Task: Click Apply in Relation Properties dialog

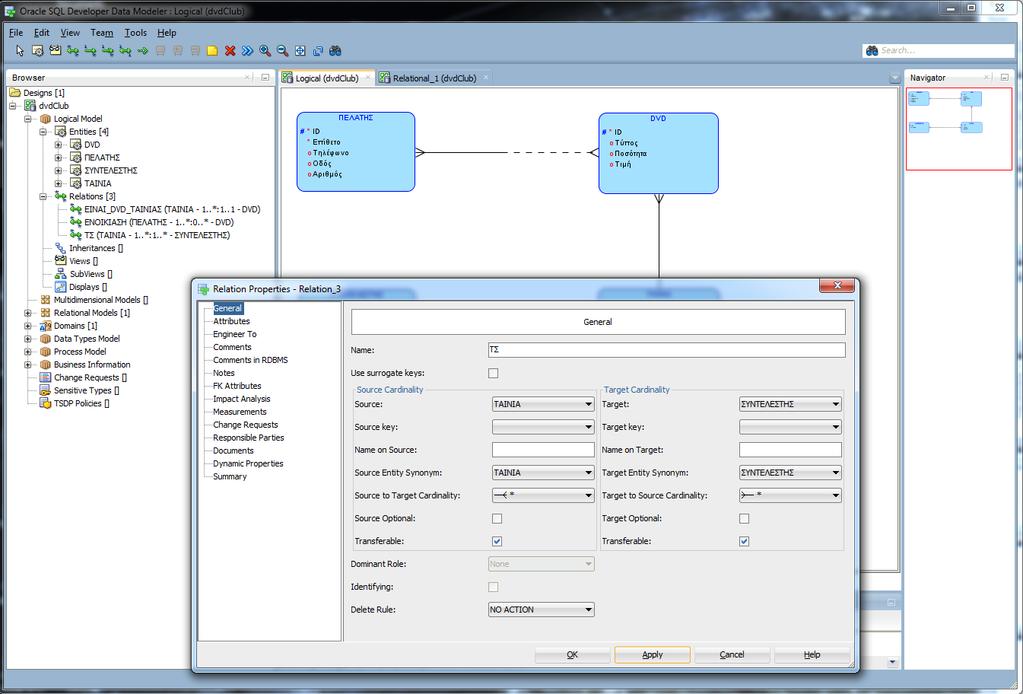Action: tap(652, 655)
